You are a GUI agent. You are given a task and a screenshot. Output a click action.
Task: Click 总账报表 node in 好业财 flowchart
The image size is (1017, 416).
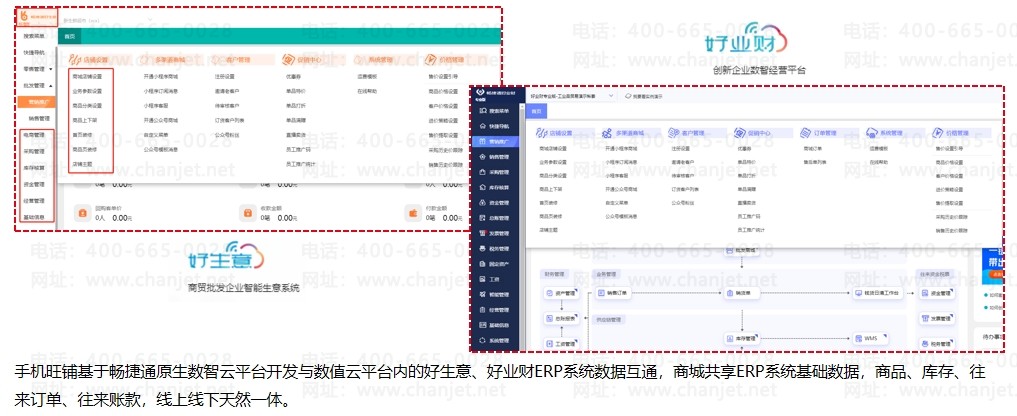562,319
